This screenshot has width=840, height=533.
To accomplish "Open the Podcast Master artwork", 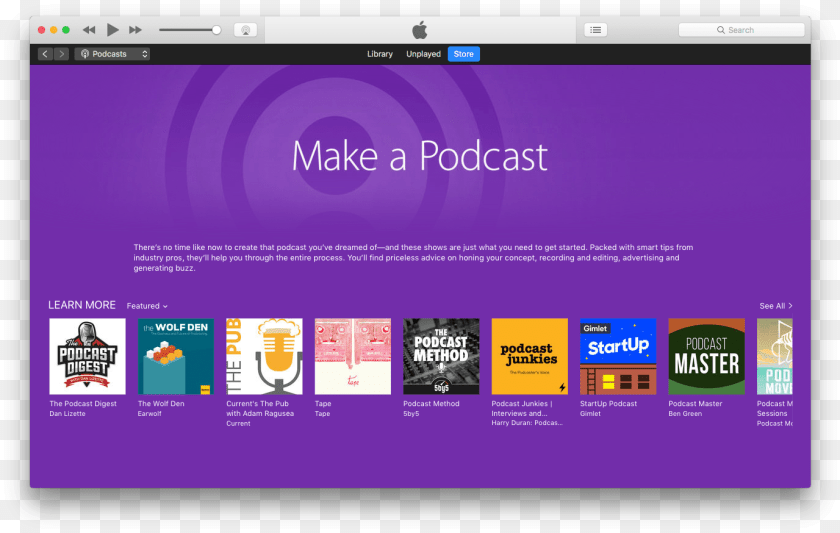I will pyautogui.click(x=706, y=356).
